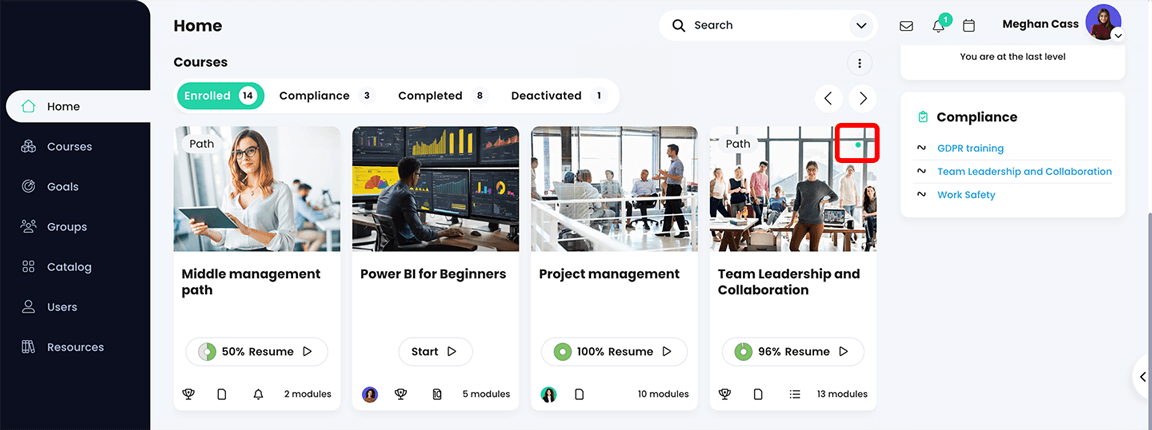Click trophy icon on Team Leadership card
1152x430 pixels.
[x=725, y=394]
